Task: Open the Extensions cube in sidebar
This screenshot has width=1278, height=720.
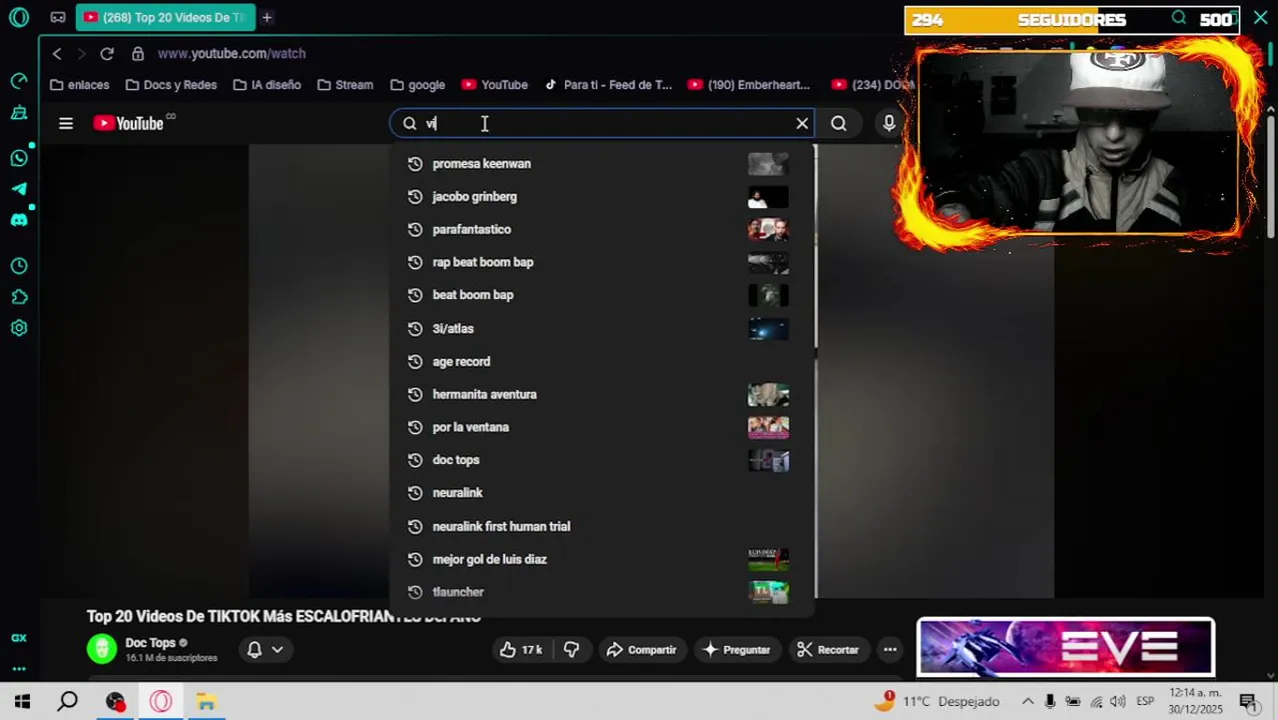Action: pos(19,297)
